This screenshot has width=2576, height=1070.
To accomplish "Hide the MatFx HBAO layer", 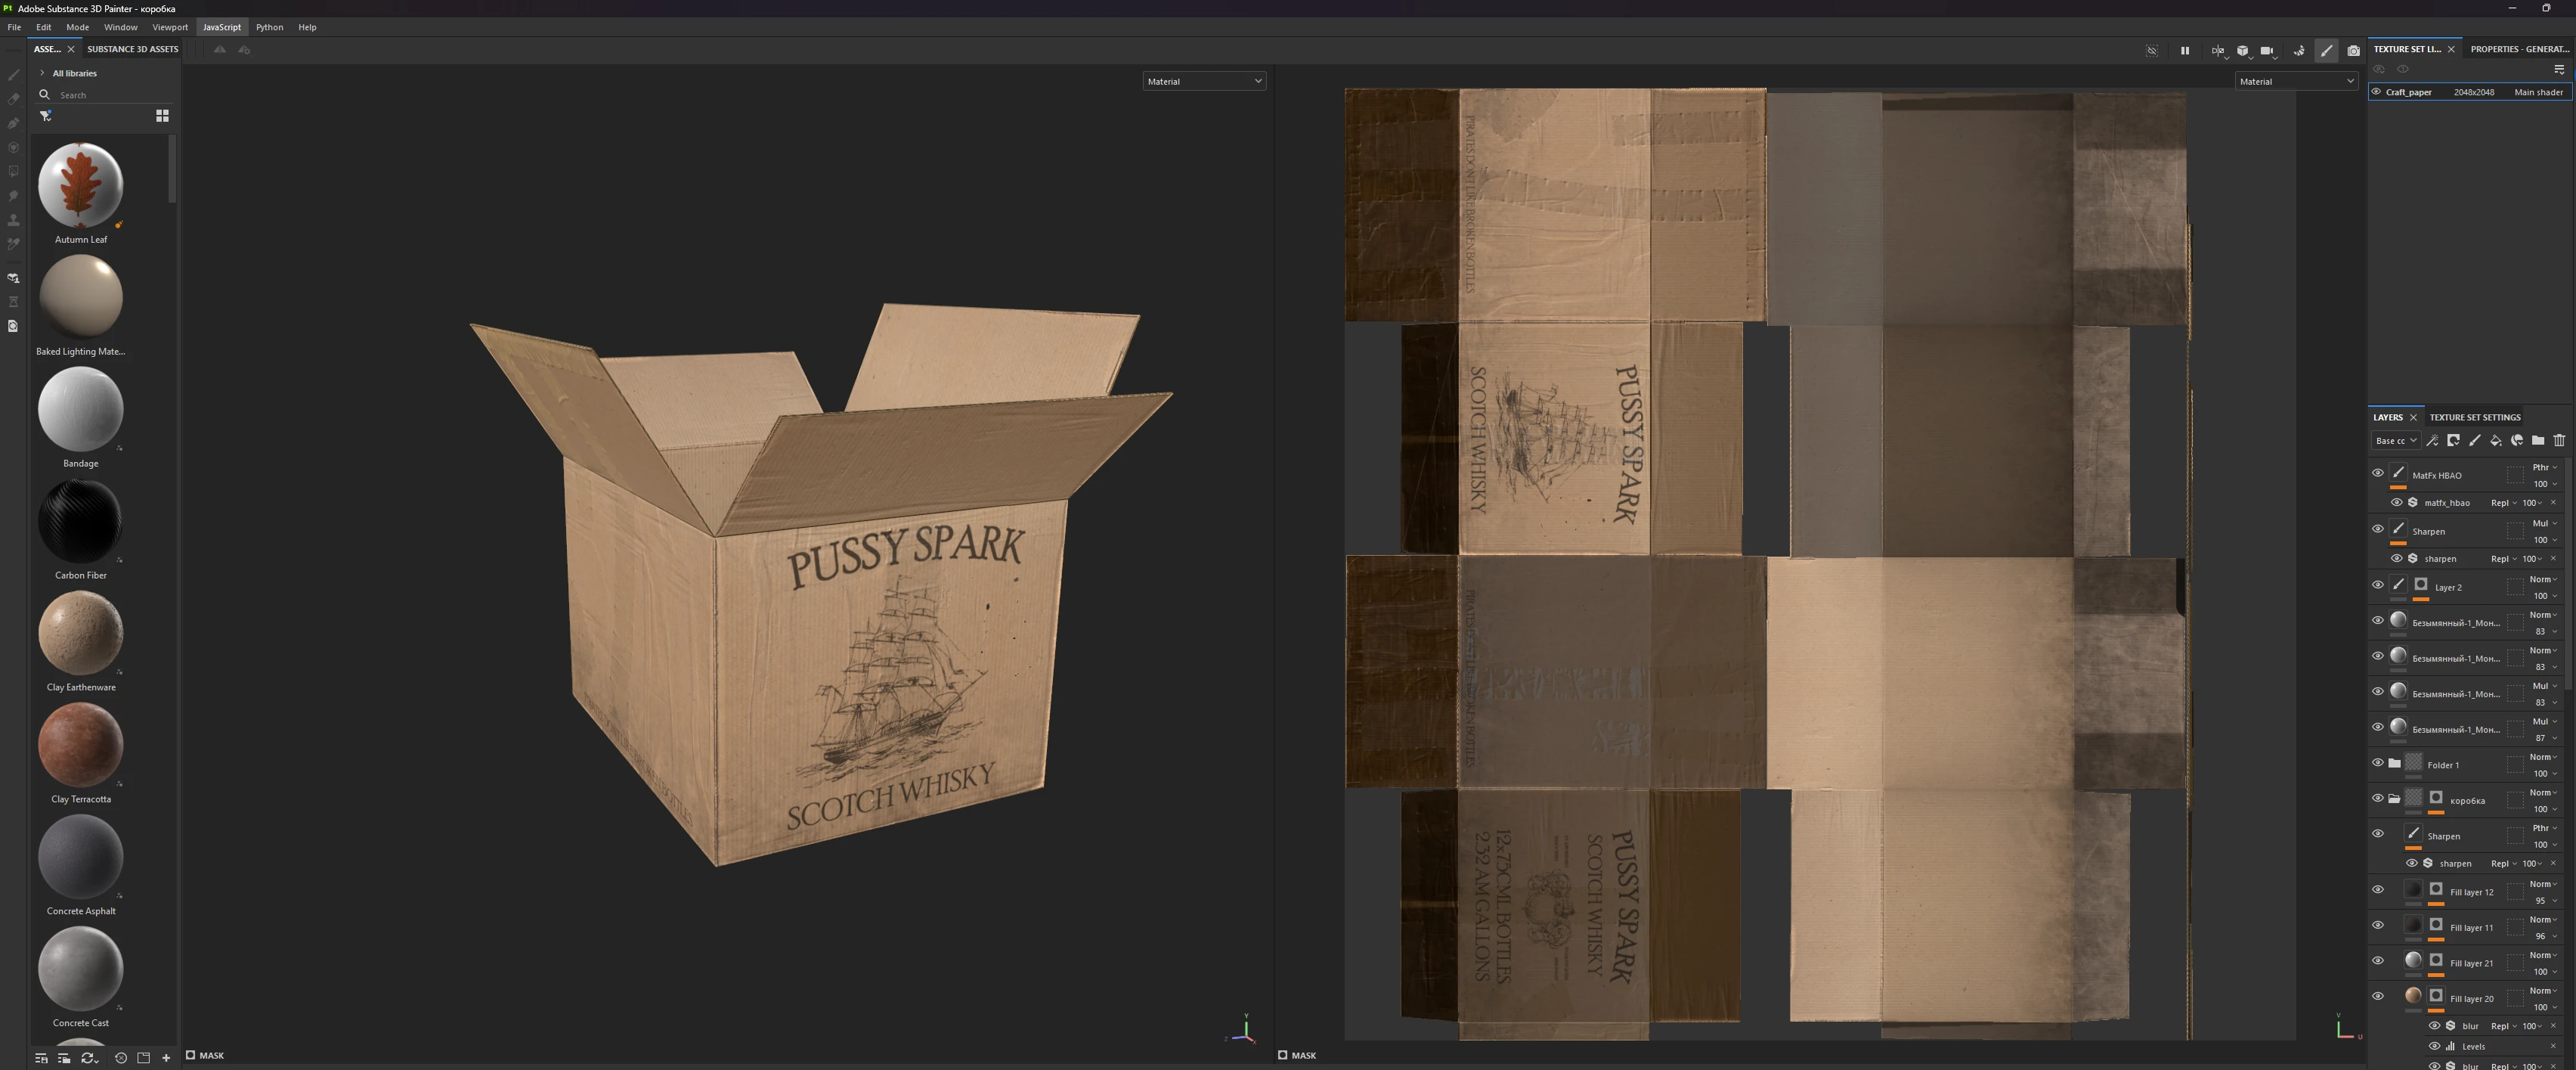I will (x=2377, y=474).
